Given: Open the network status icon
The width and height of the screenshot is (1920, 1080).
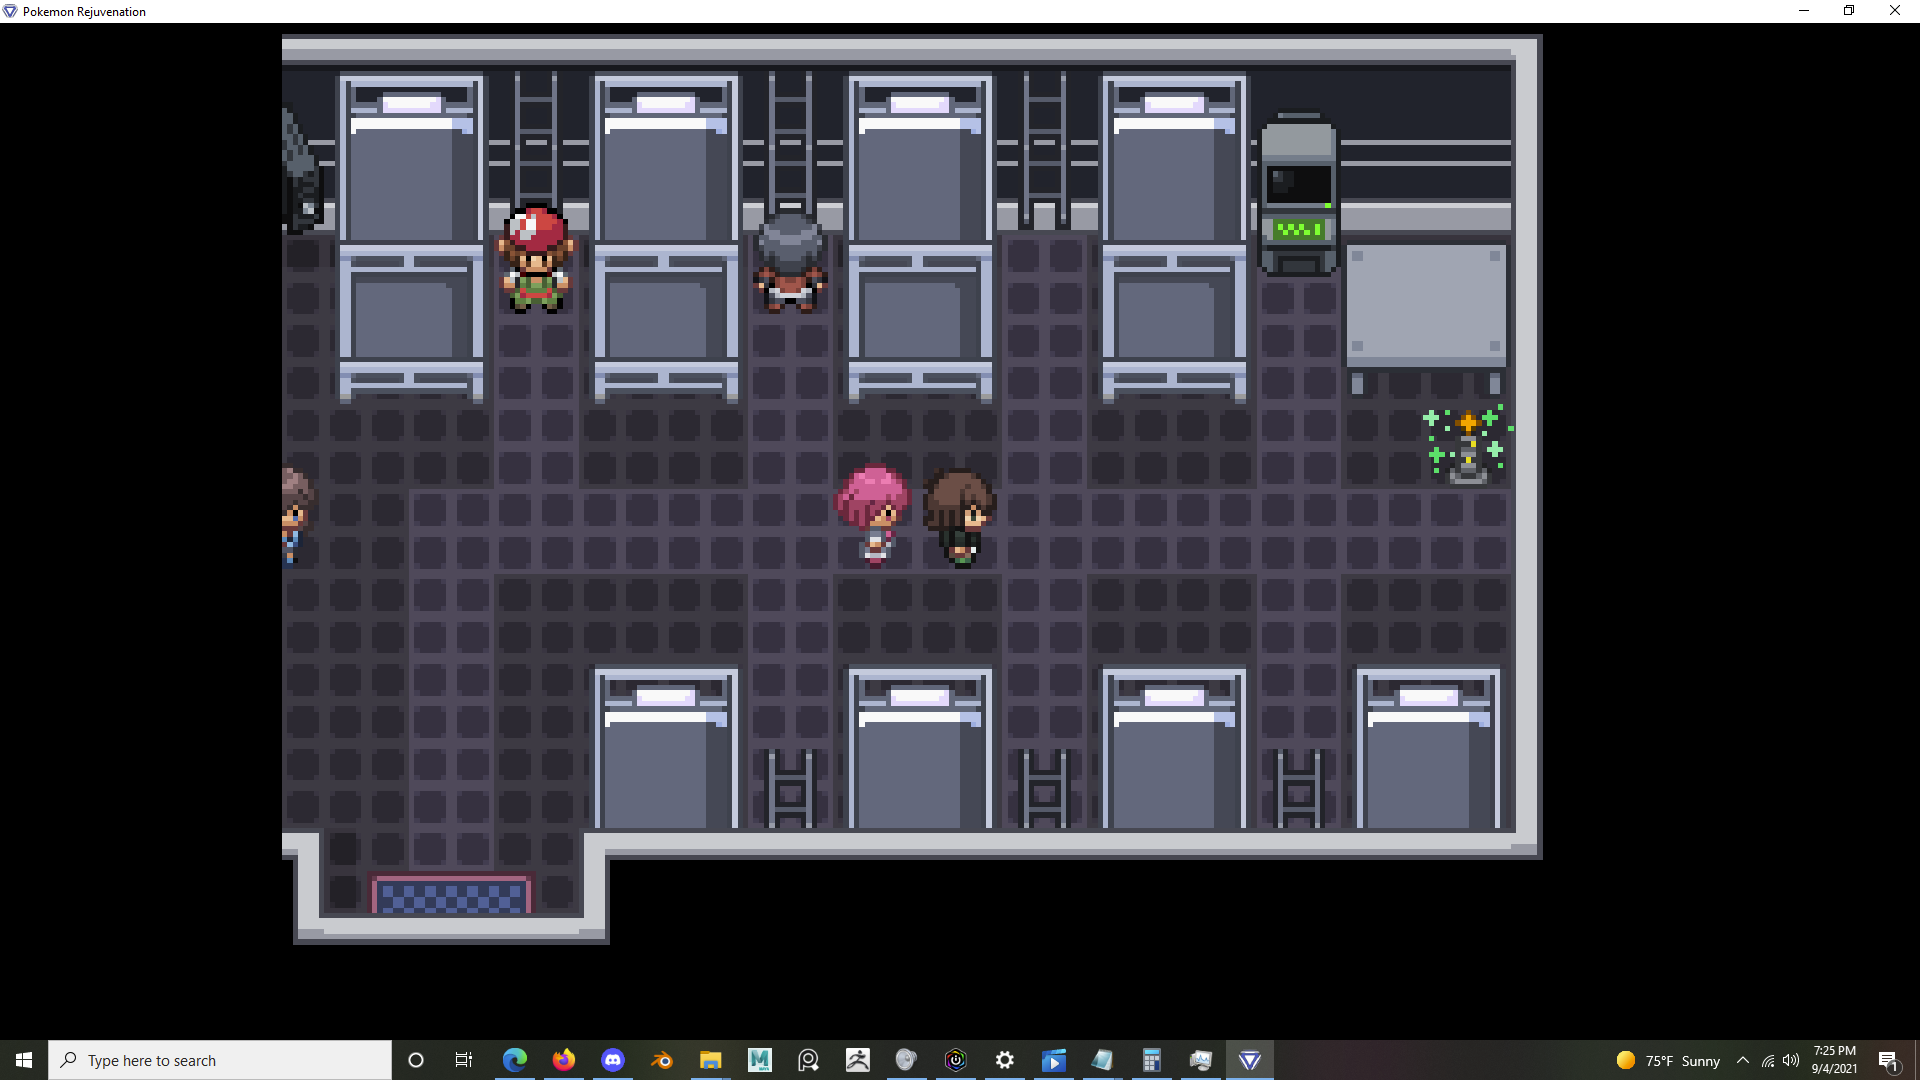Looking at the screenshot, I should [1768, 1060].
